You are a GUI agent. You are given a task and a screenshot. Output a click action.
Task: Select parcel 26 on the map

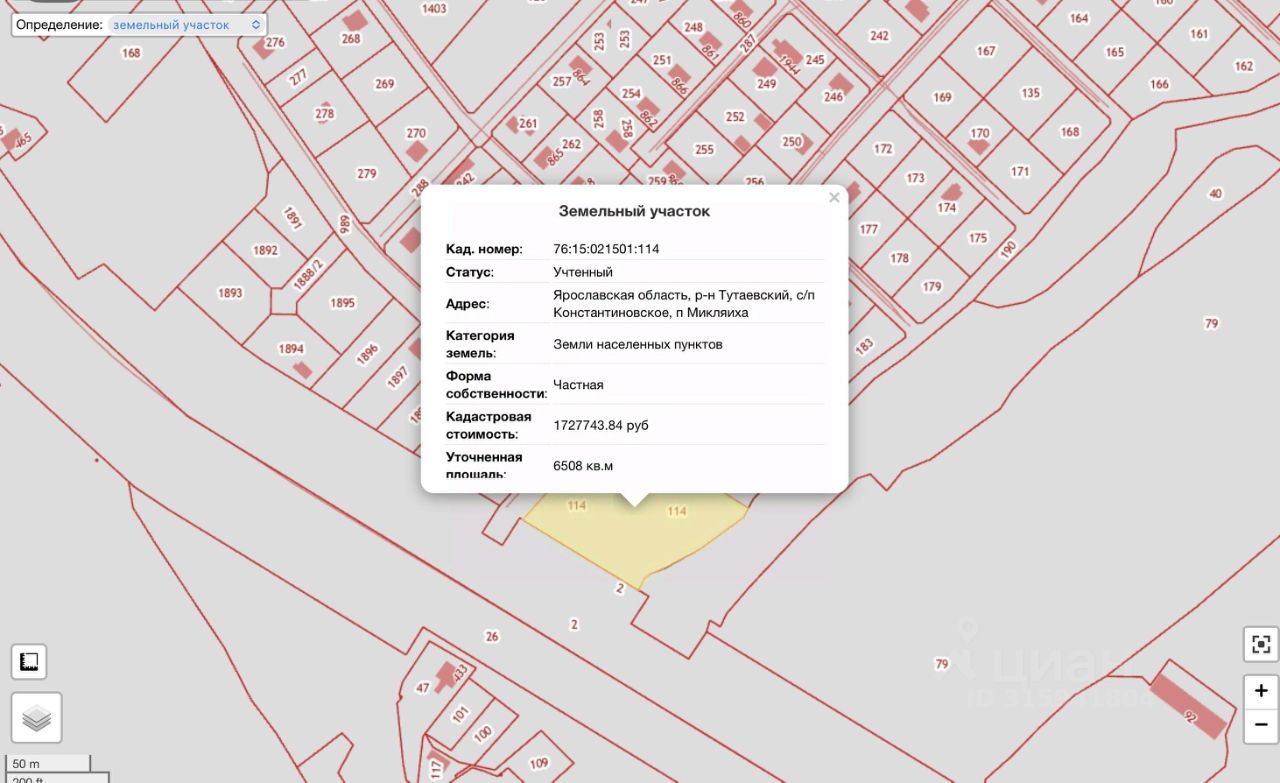pos(491,636)
